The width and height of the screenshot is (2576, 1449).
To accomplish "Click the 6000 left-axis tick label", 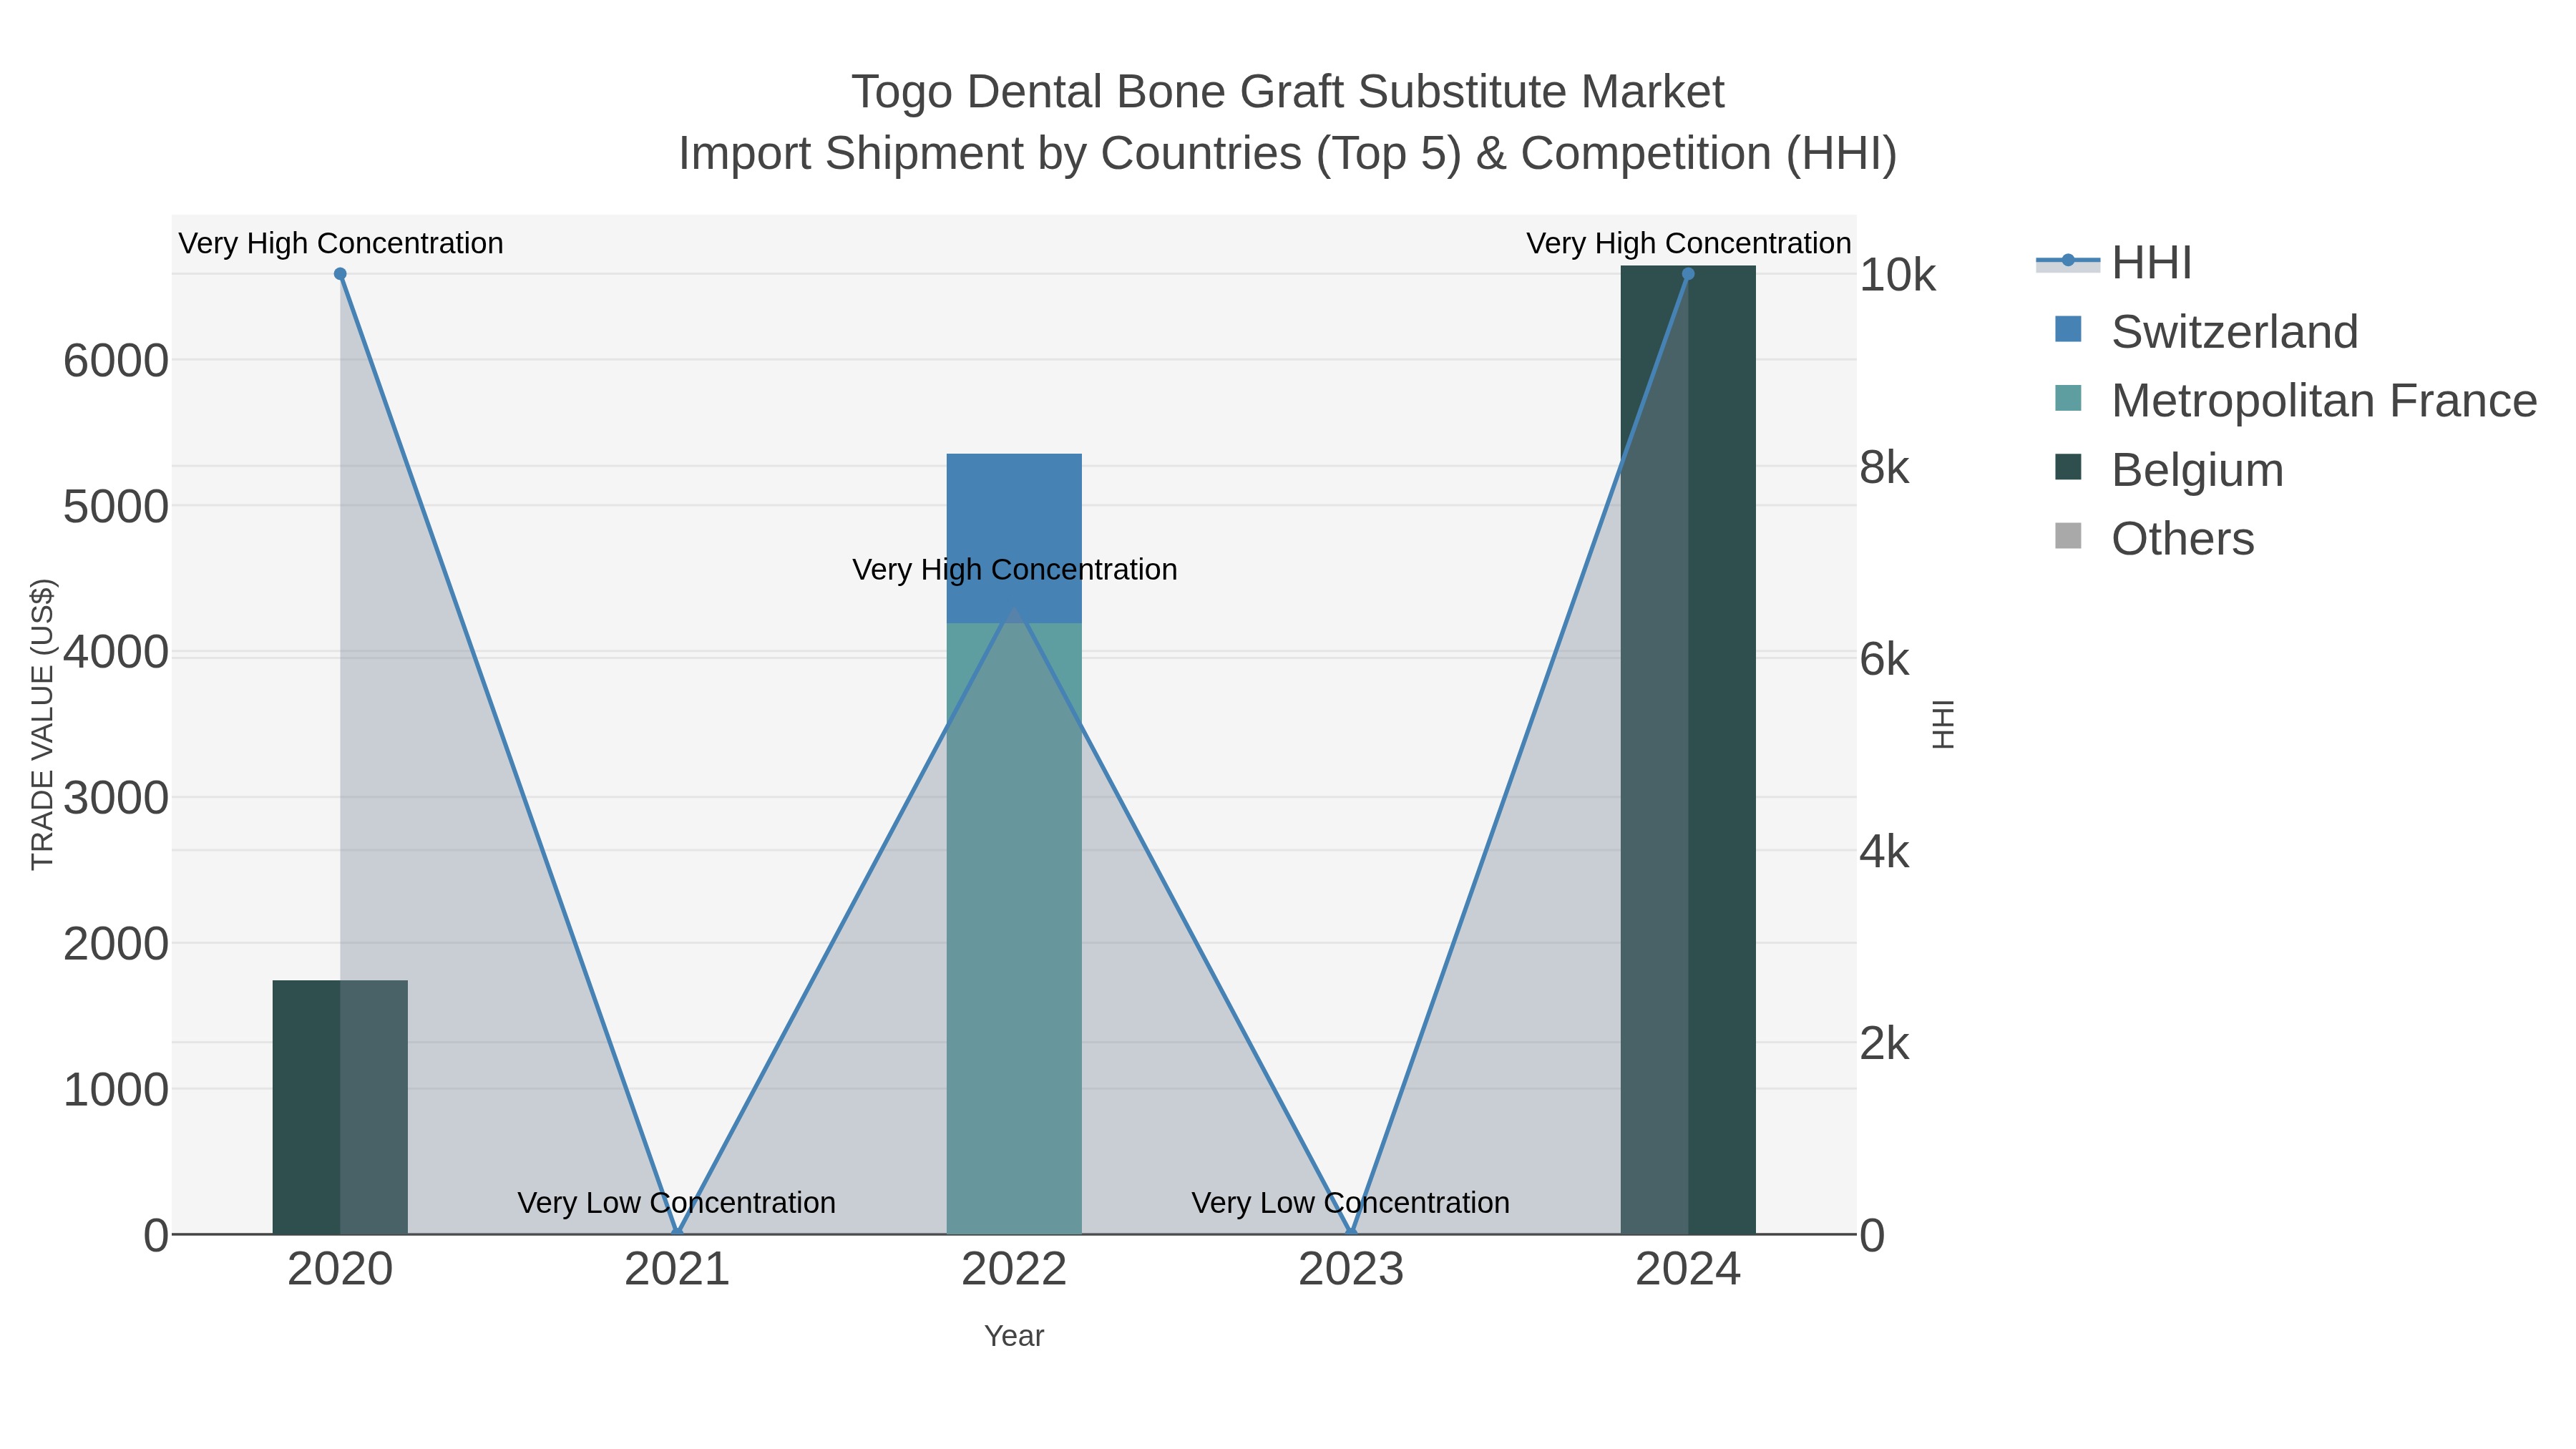I will (x=116, y=361).
